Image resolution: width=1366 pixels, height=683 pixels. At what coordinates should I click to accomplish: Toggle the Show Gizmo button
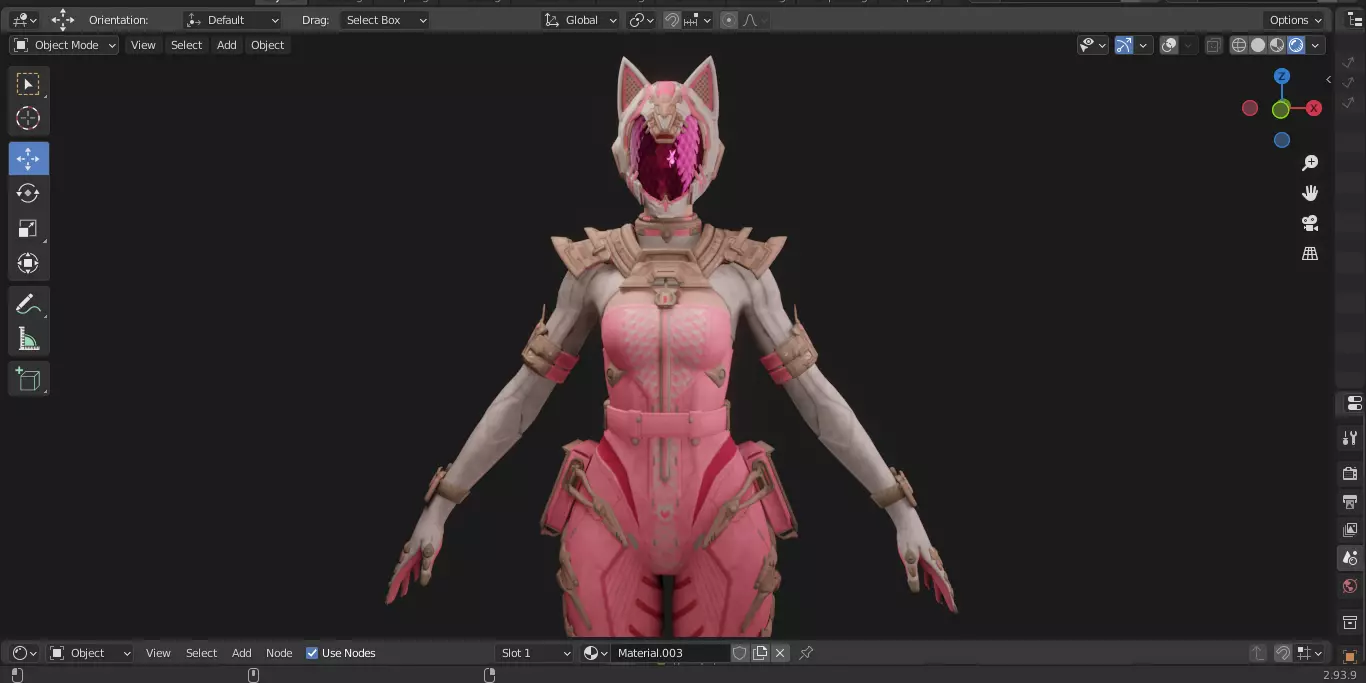pyautogui.click(x=1124, y=45)
